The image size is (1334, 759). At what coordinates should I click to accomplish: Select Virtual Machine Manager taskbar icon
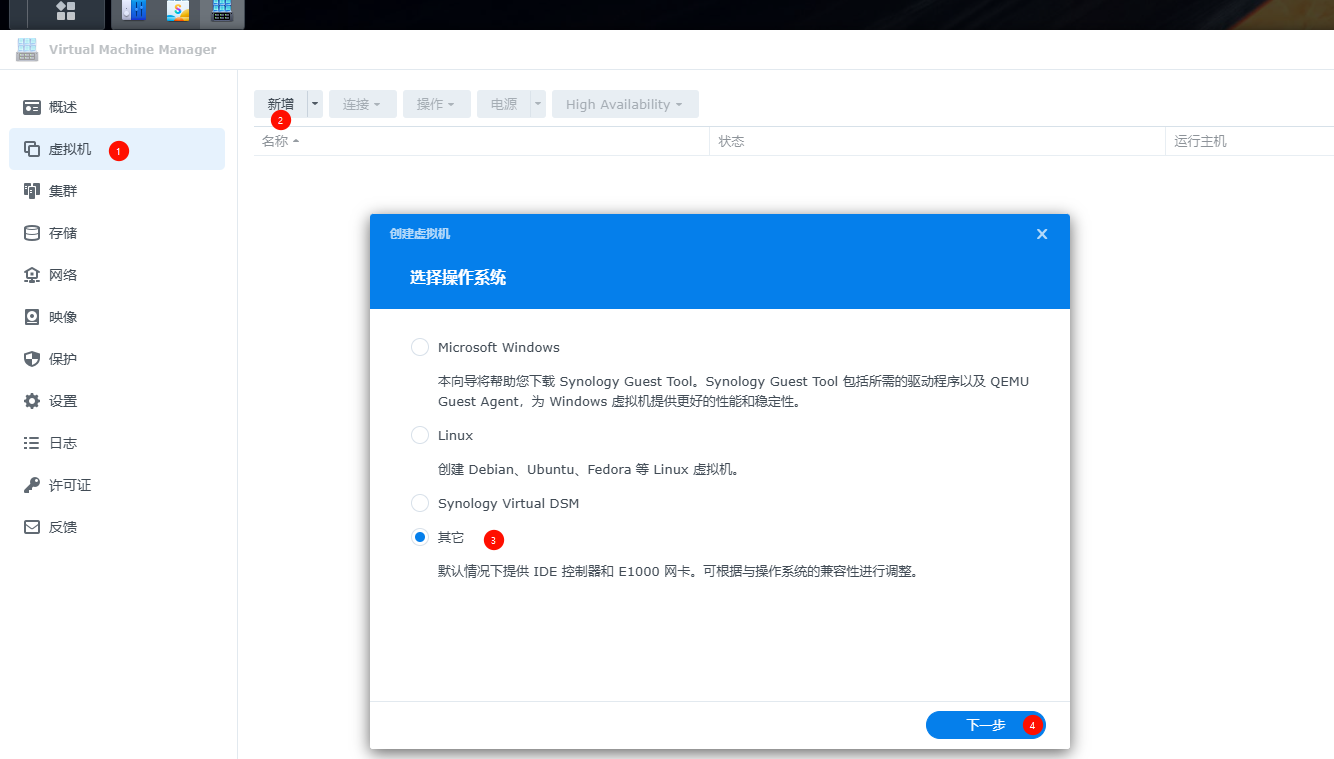coord(222,11)
